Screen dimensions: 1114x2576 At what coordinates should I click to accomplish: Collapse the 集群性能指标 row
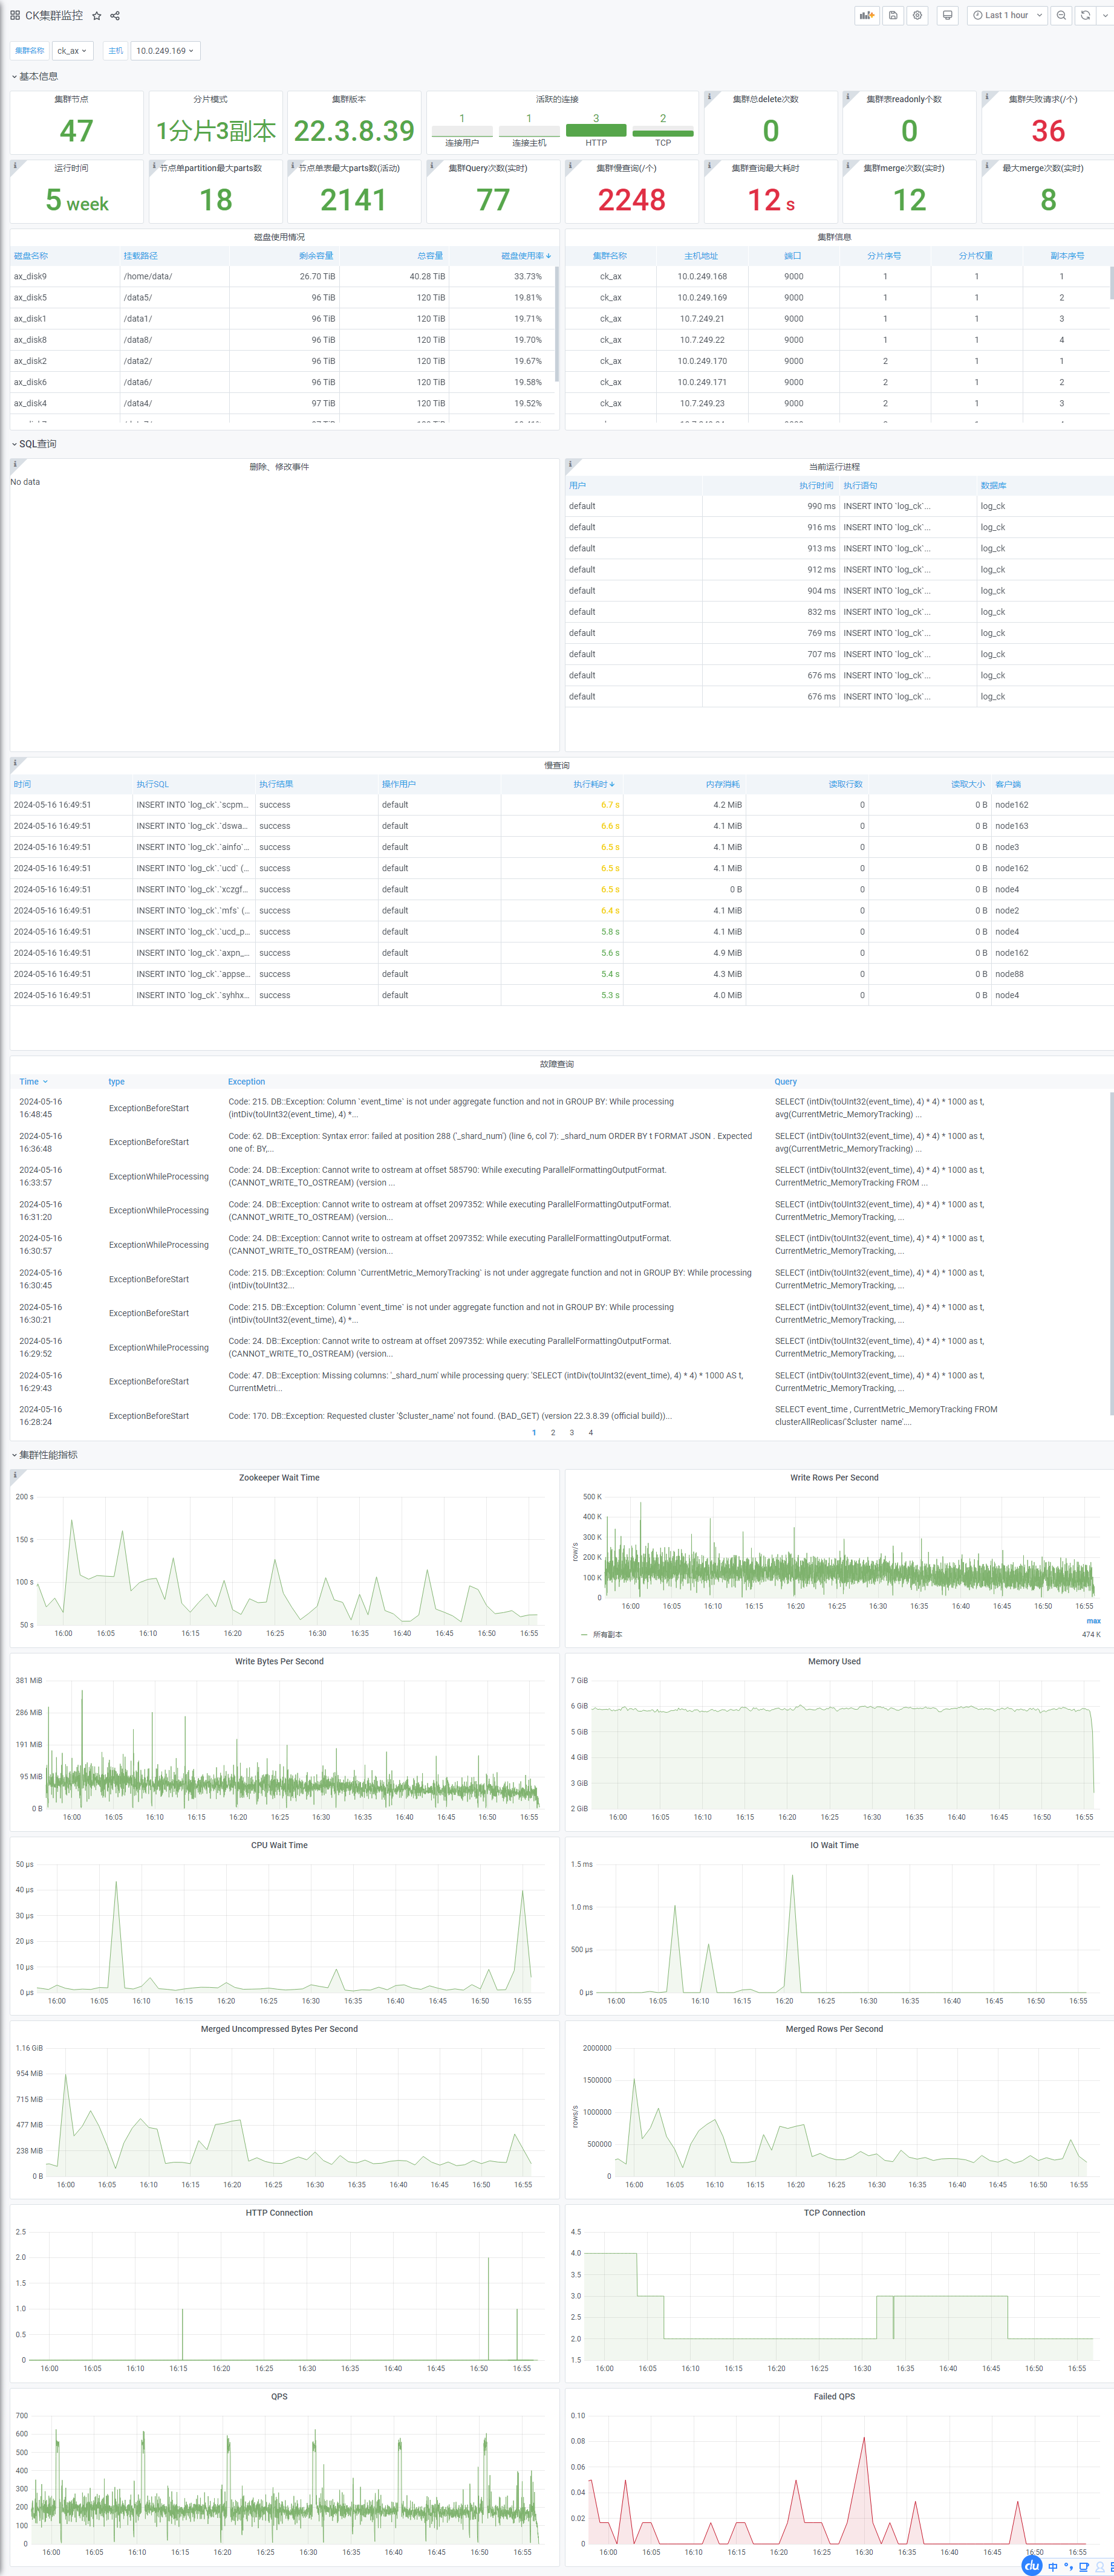44,1455
